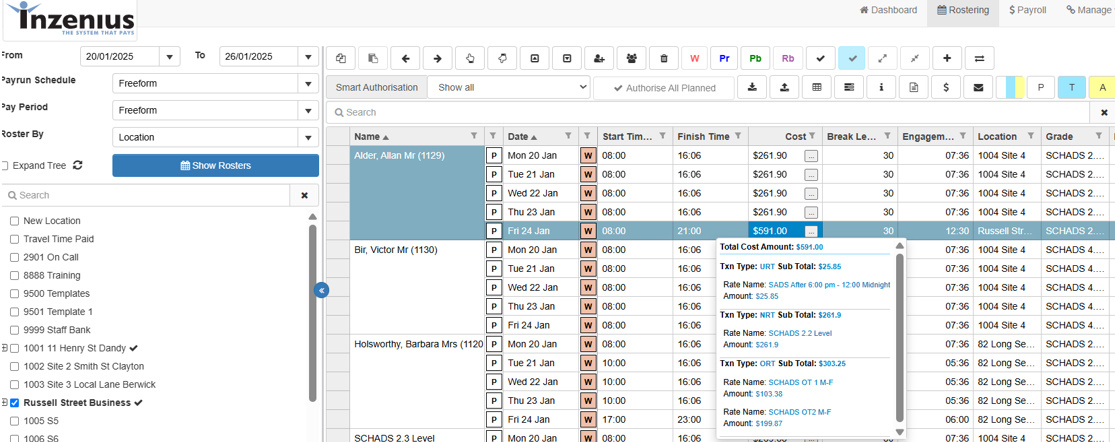The height and width of the screenshot is (442, 1115).
Task: Open the Dashboard tab
Action: coord(888,10)
